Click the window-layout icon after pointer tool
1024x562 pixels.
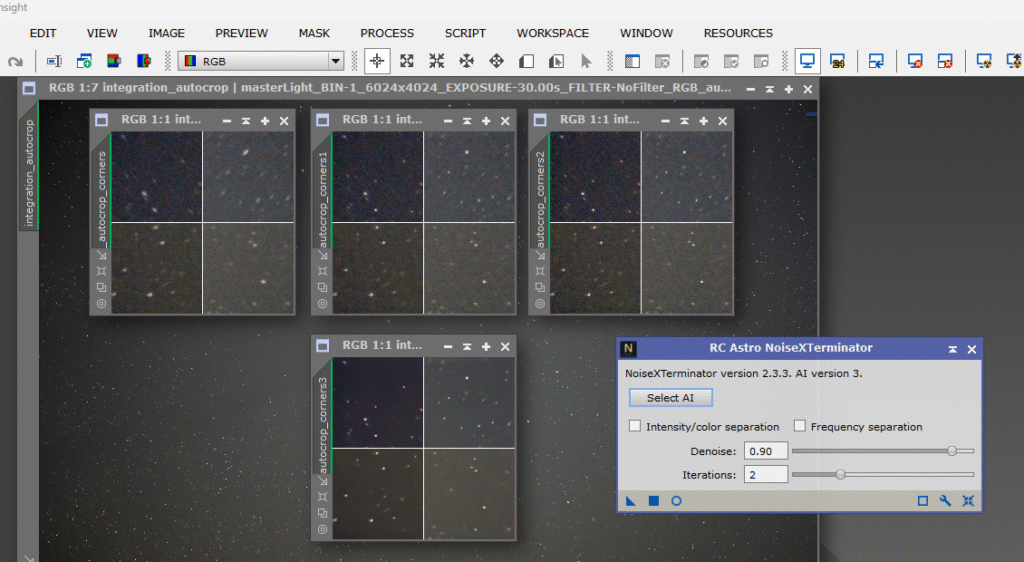pyautogui.click(x=632, y=61)
